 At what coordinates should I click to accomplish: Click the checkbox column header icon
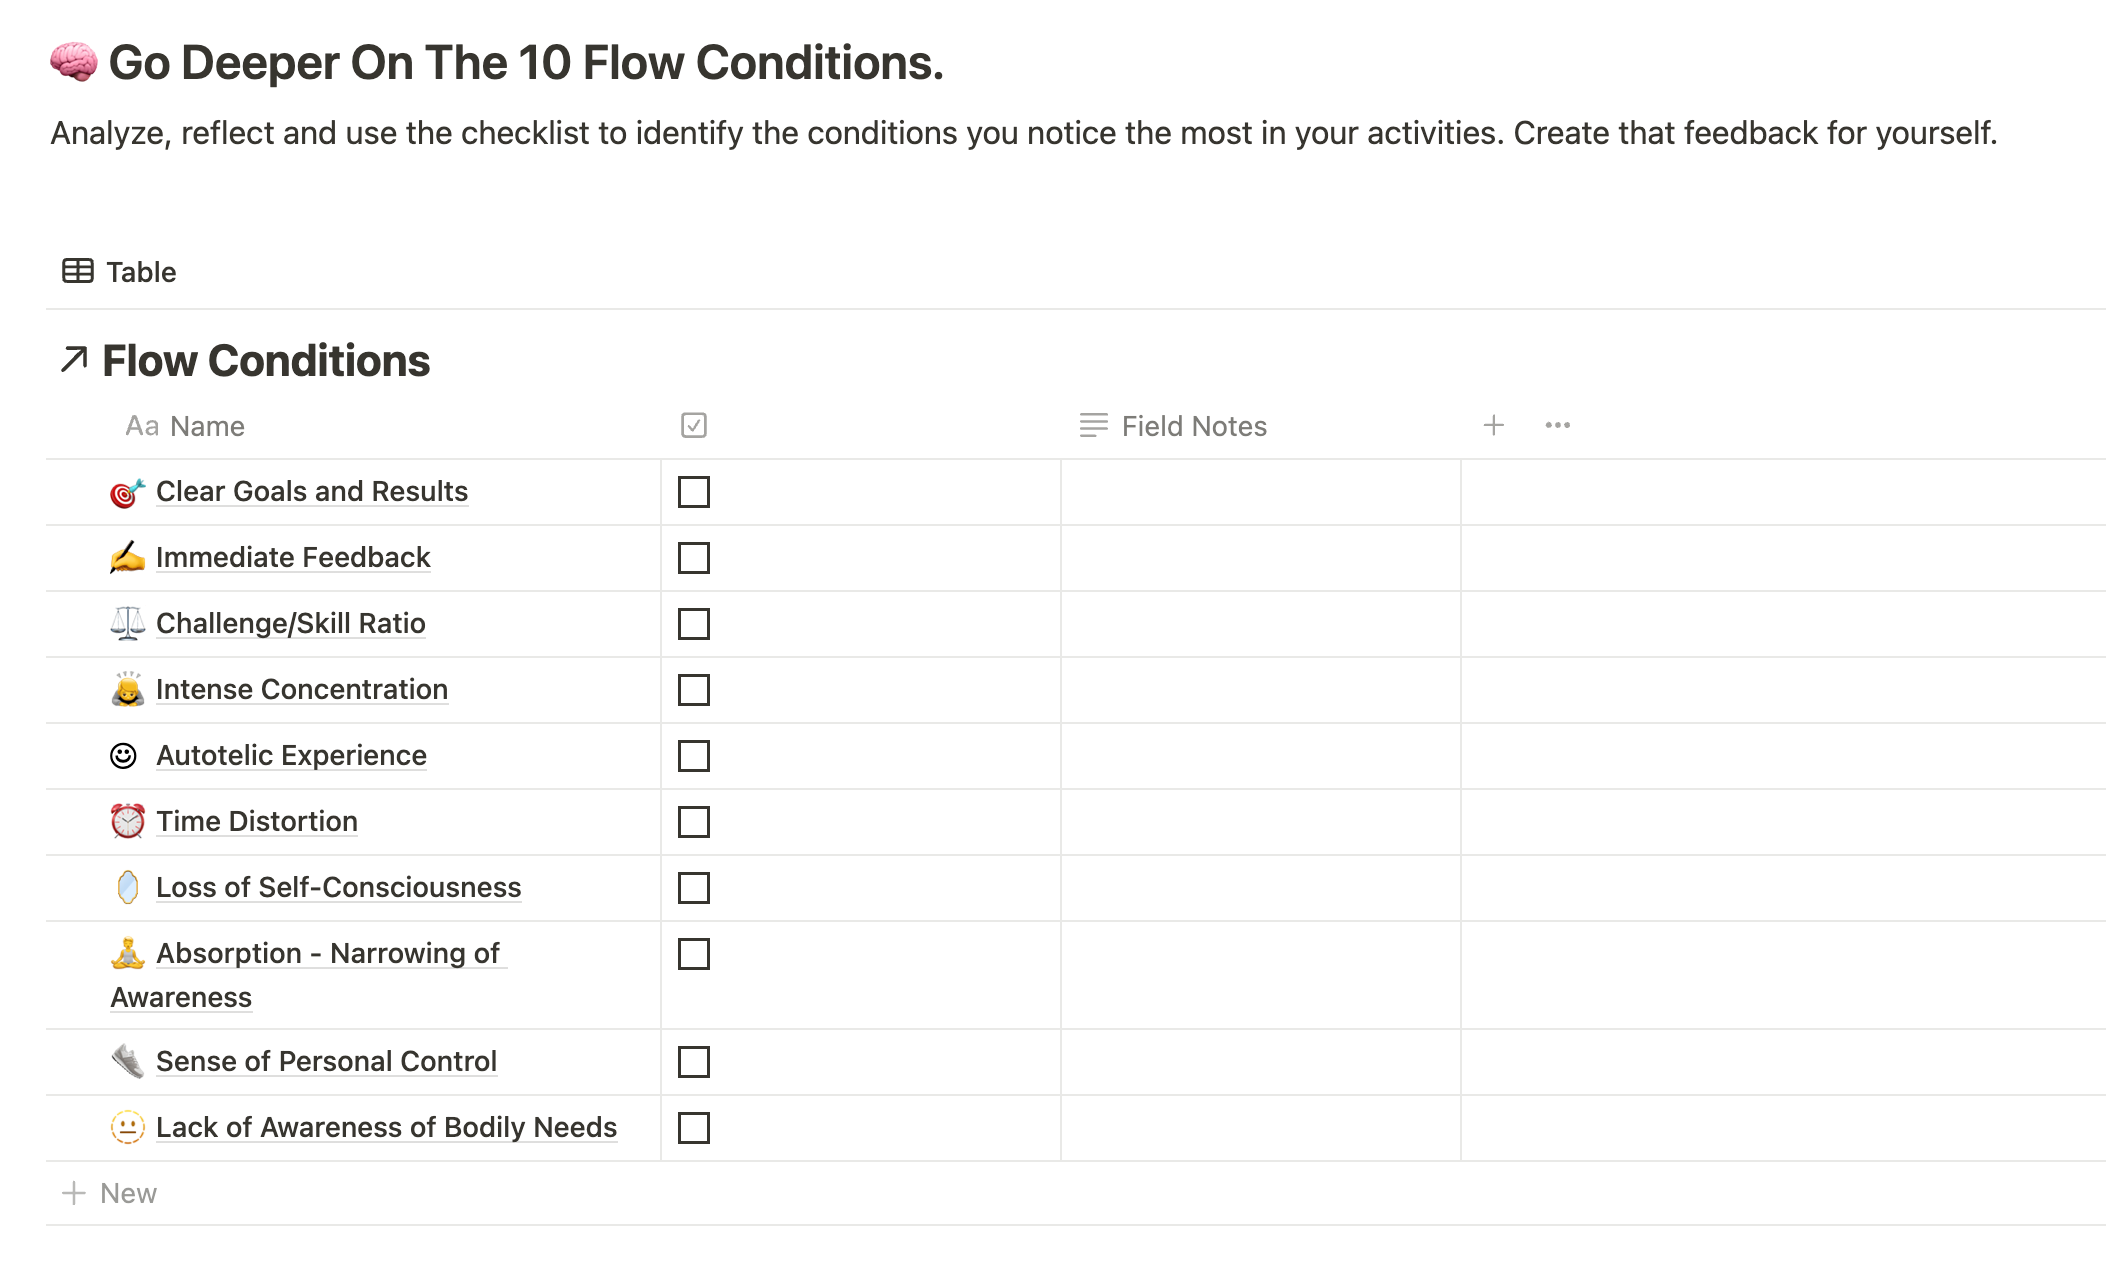[x=694, y=425]
